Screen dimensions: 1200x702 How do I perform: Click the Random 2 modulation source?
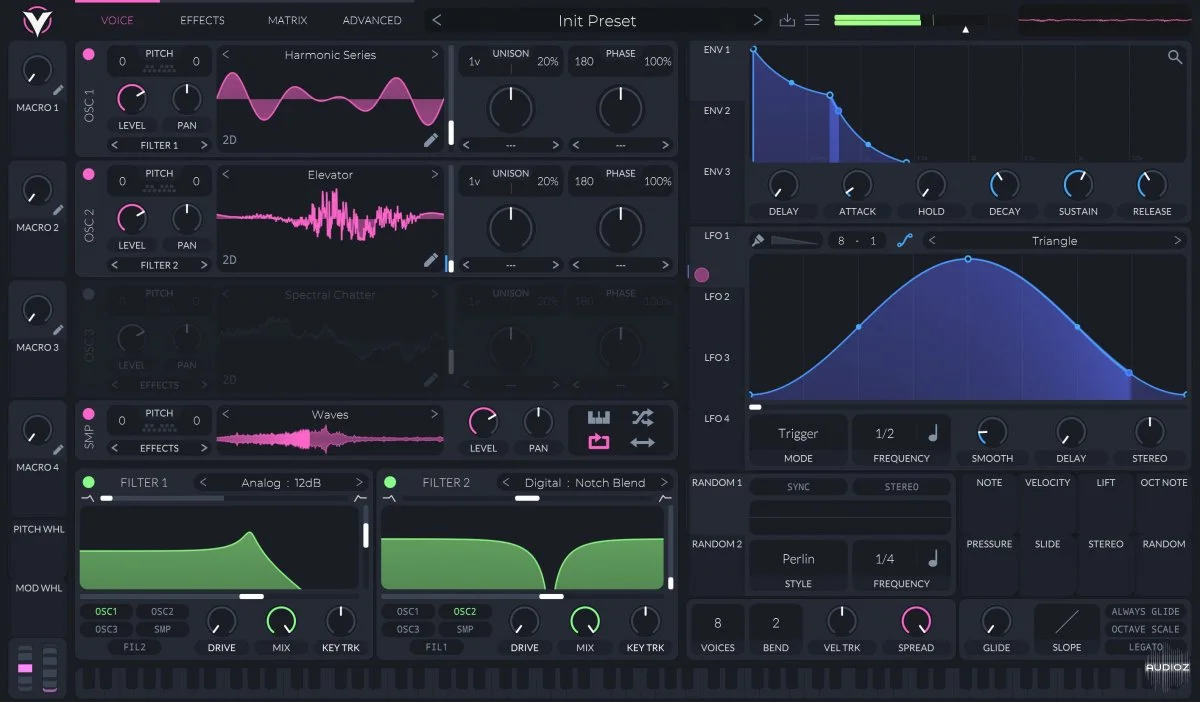tap(717, 545)
